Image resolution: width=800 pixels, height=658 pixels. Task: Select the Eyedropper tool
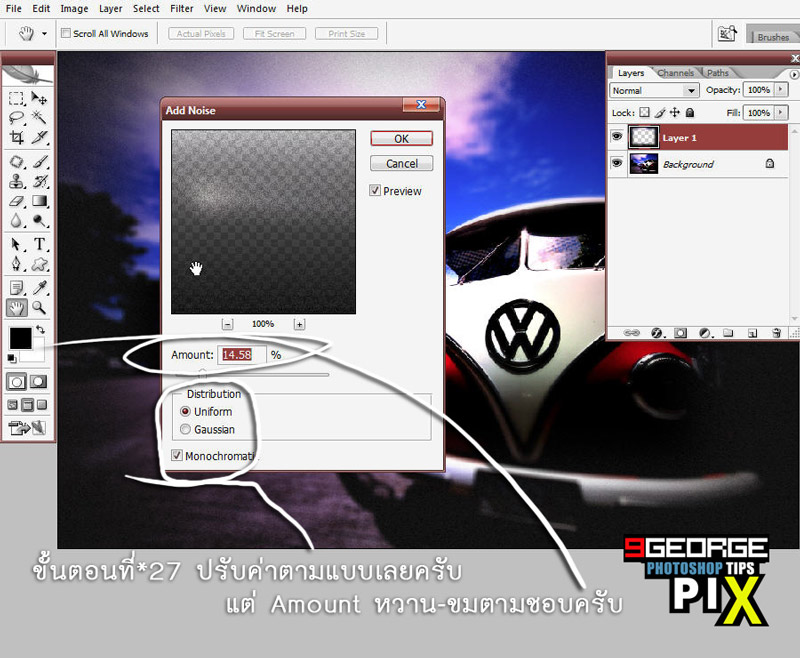pyautogui.click(x=39, y=288)
